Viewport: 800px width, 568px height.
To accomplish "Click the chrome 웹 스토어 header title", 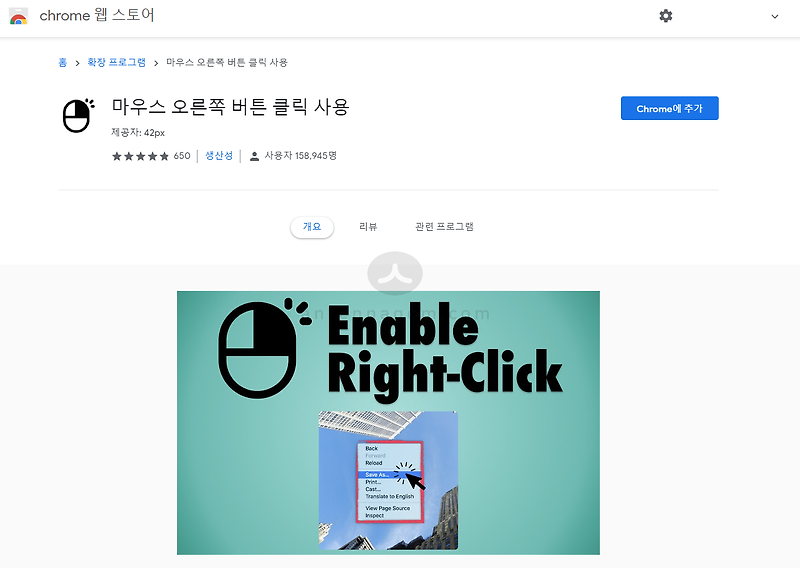I will point(97,15).
